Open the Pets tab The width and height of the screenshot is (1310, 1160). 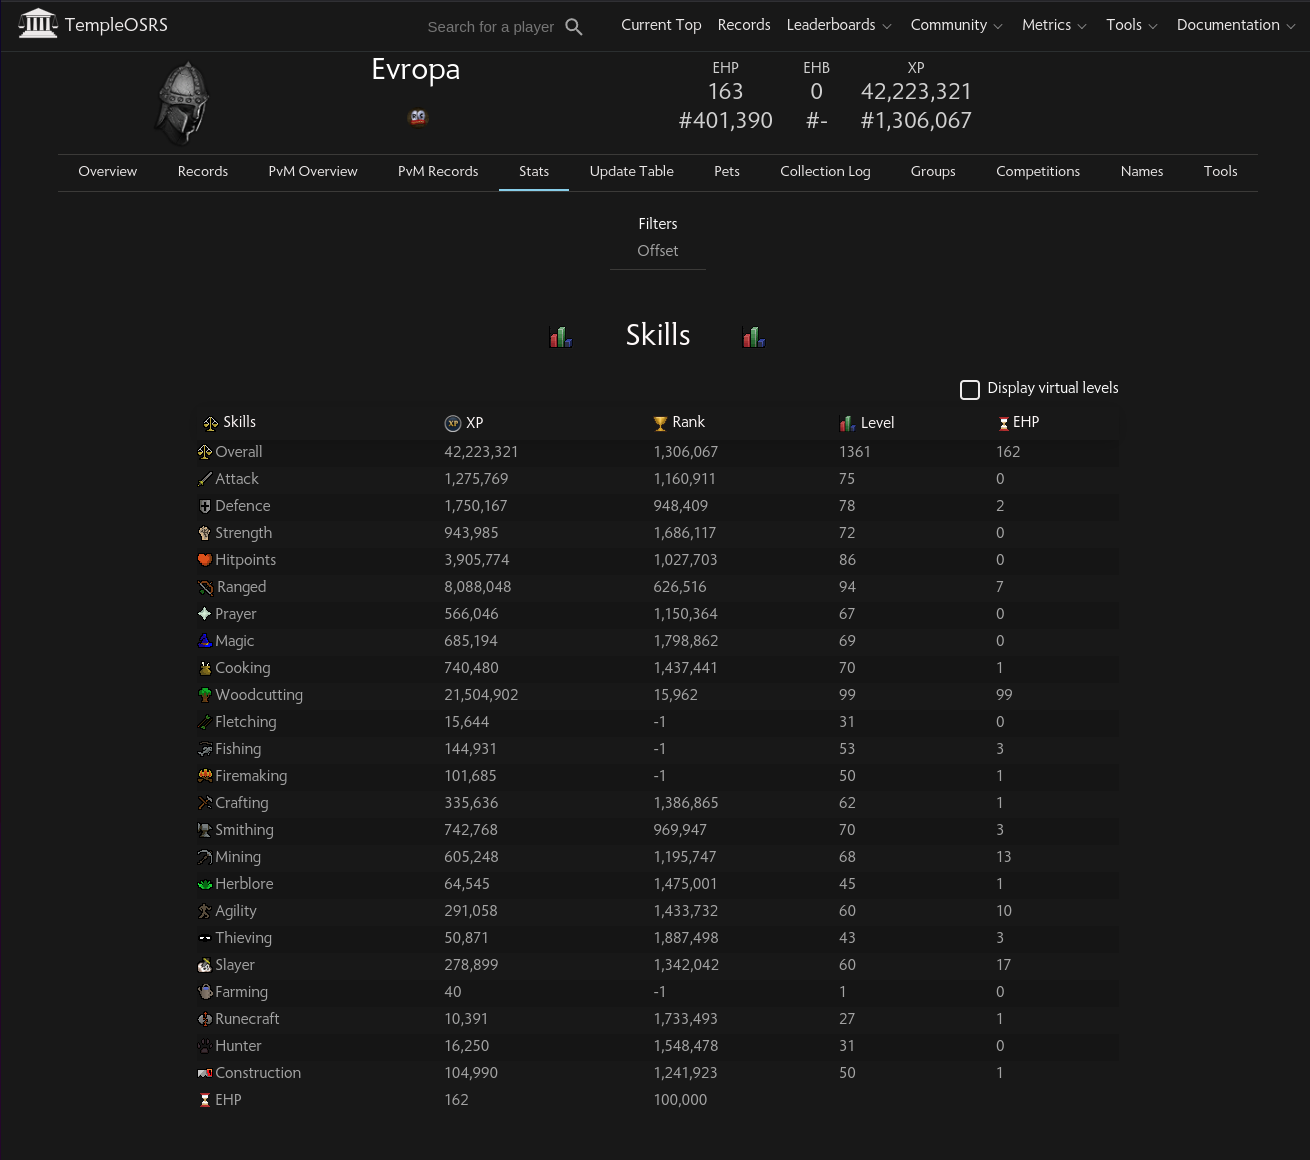[x=727, y=171]
